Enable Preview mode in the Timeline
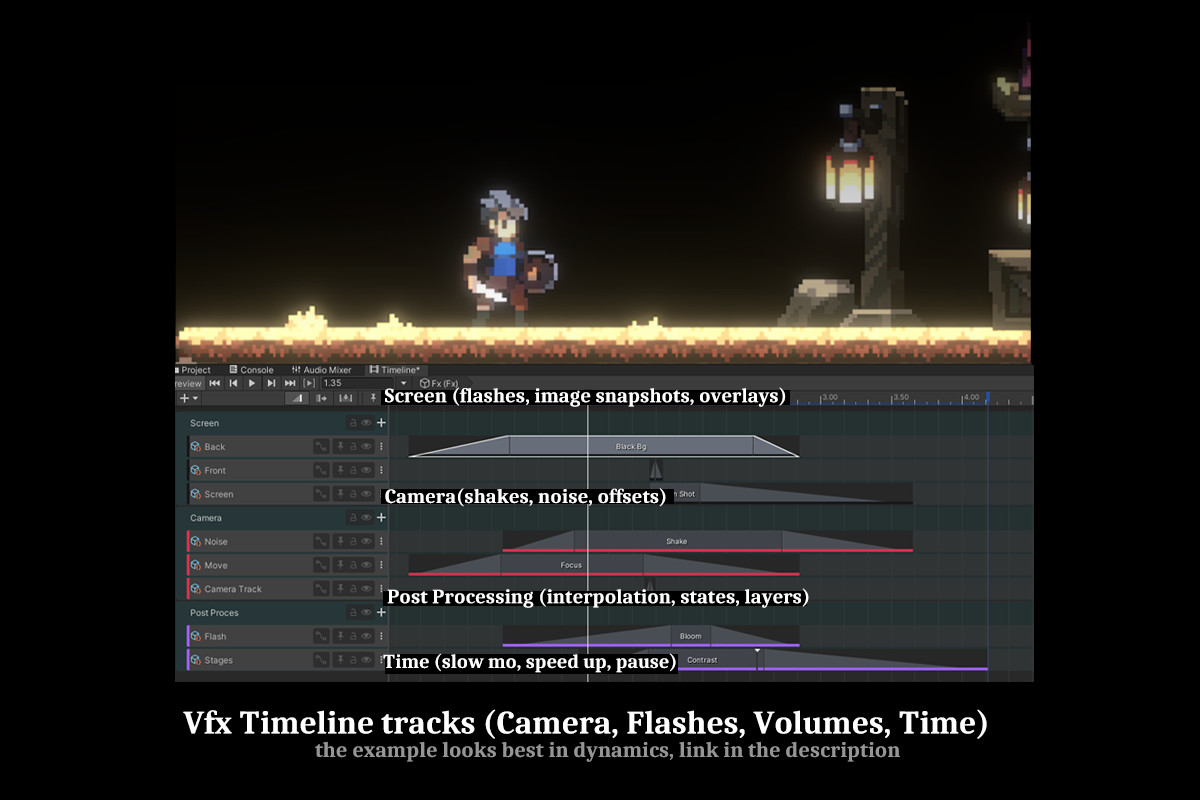The width and height of the screenshot is (1200, 800). coord(187,383)
